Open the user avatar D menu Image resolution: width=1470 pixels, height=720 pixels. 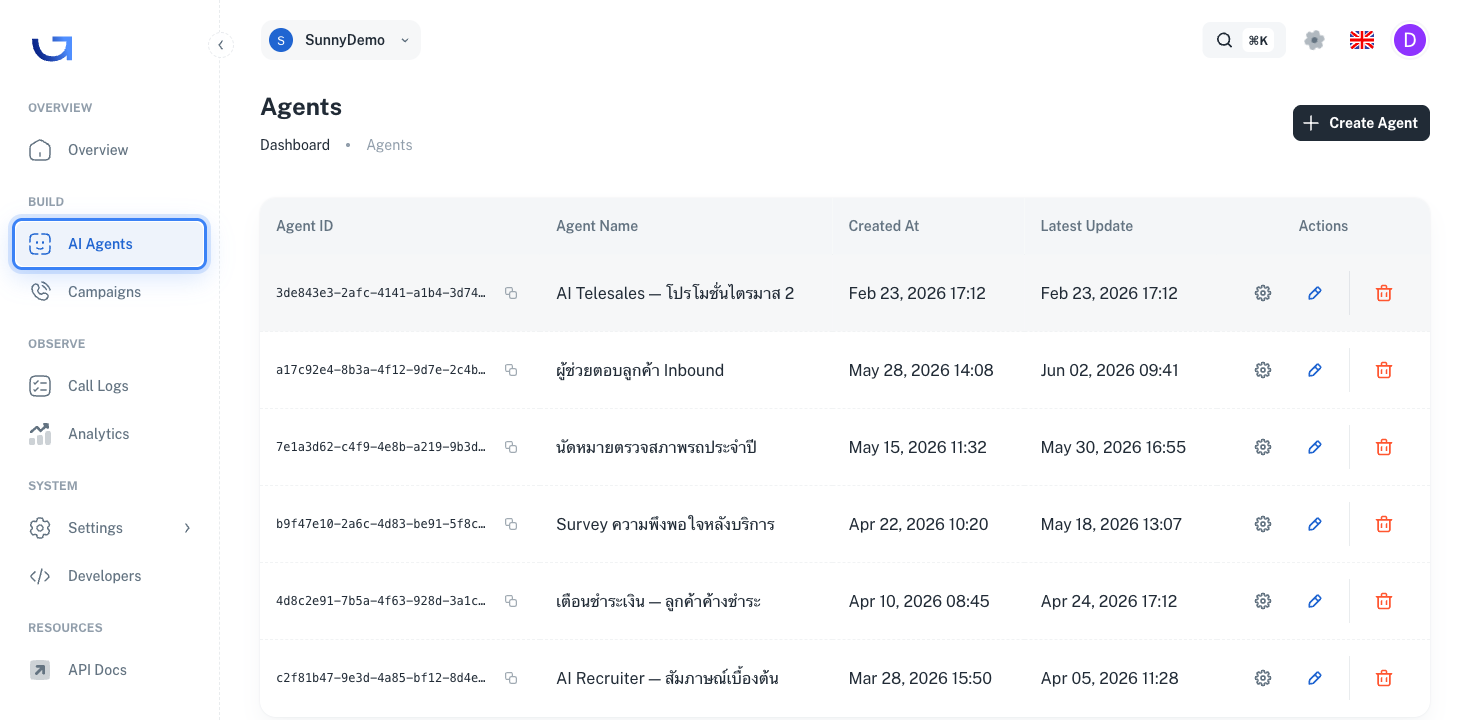click(x=1410, y=40)
